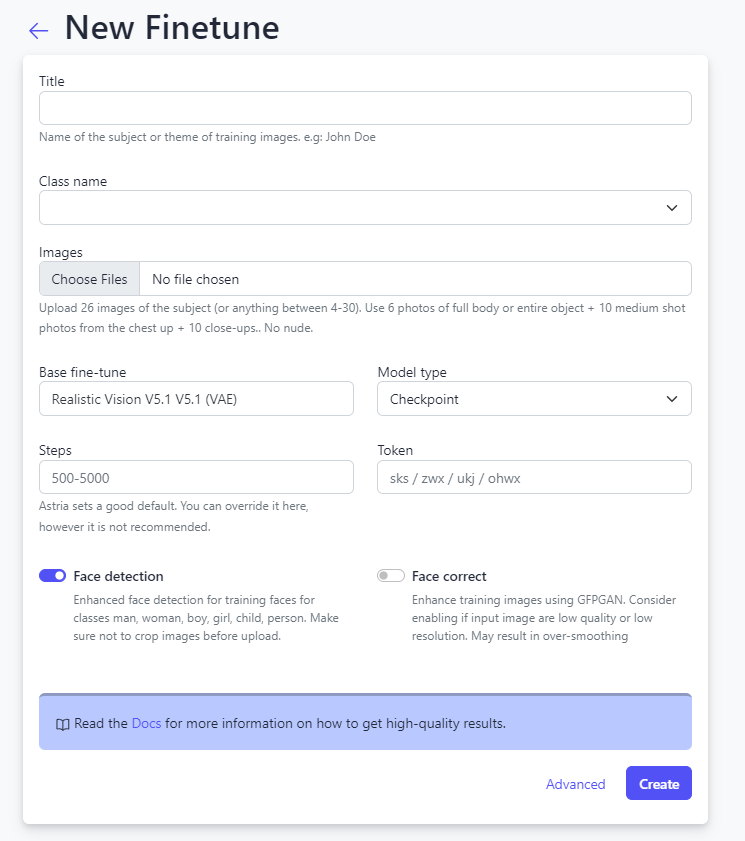
Task: Click the Face detection label text
Action: 118,577
